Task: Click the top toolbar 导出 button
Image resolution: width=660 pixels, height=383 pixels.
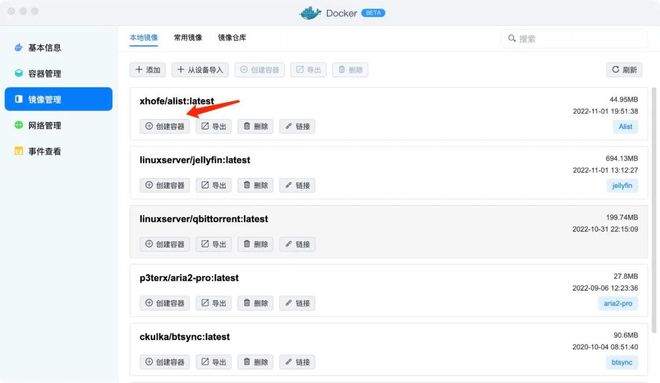Action: click(x=308, y=70)
